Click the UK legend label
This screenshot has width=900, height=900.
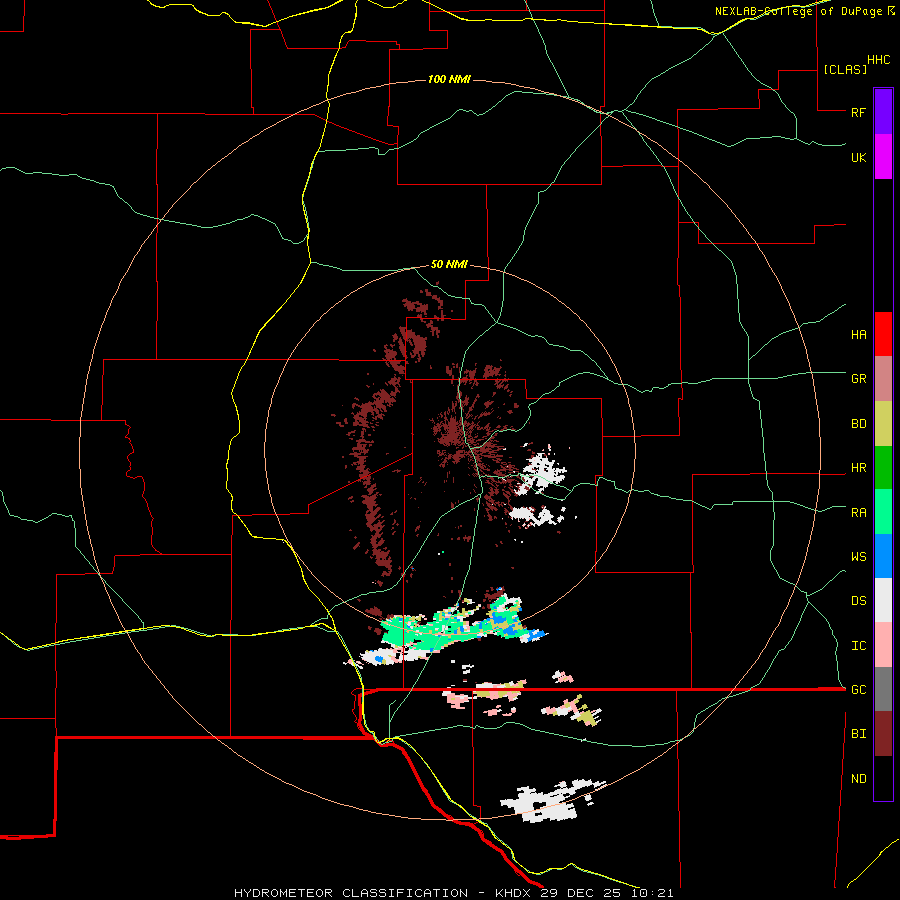click(x=858, y=158)
